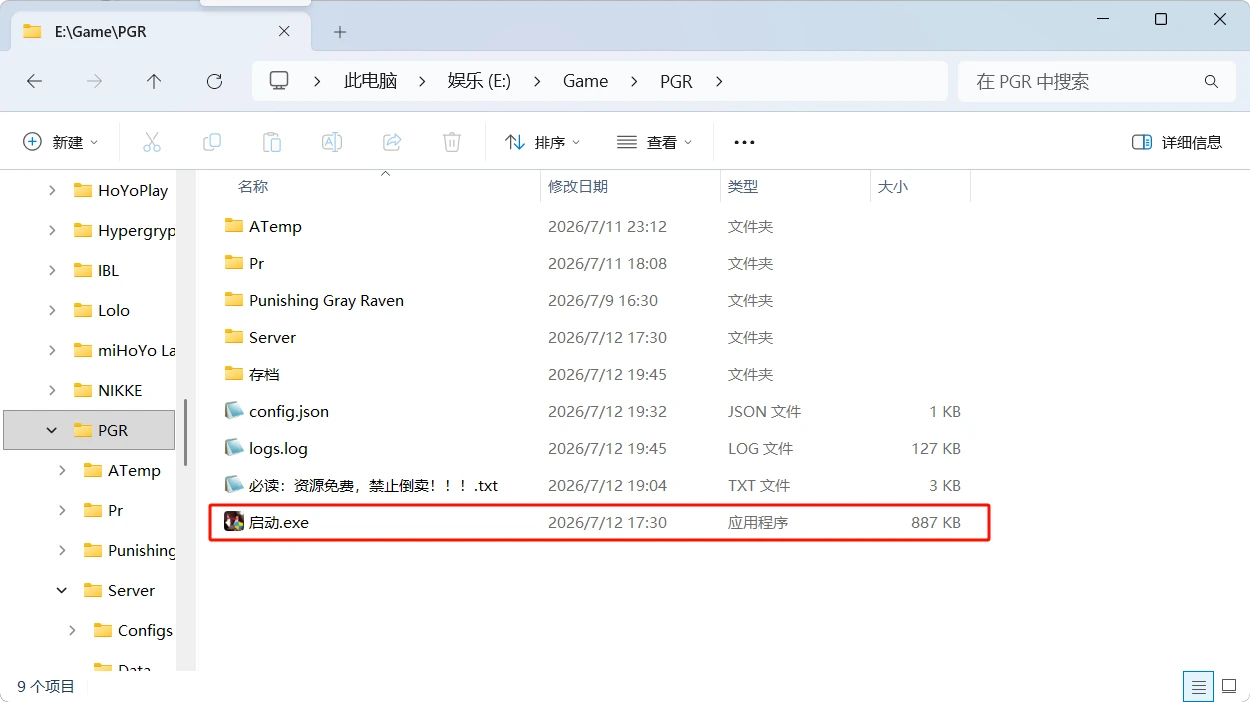
Task: Select the config.json file icon
Action: 234,410
